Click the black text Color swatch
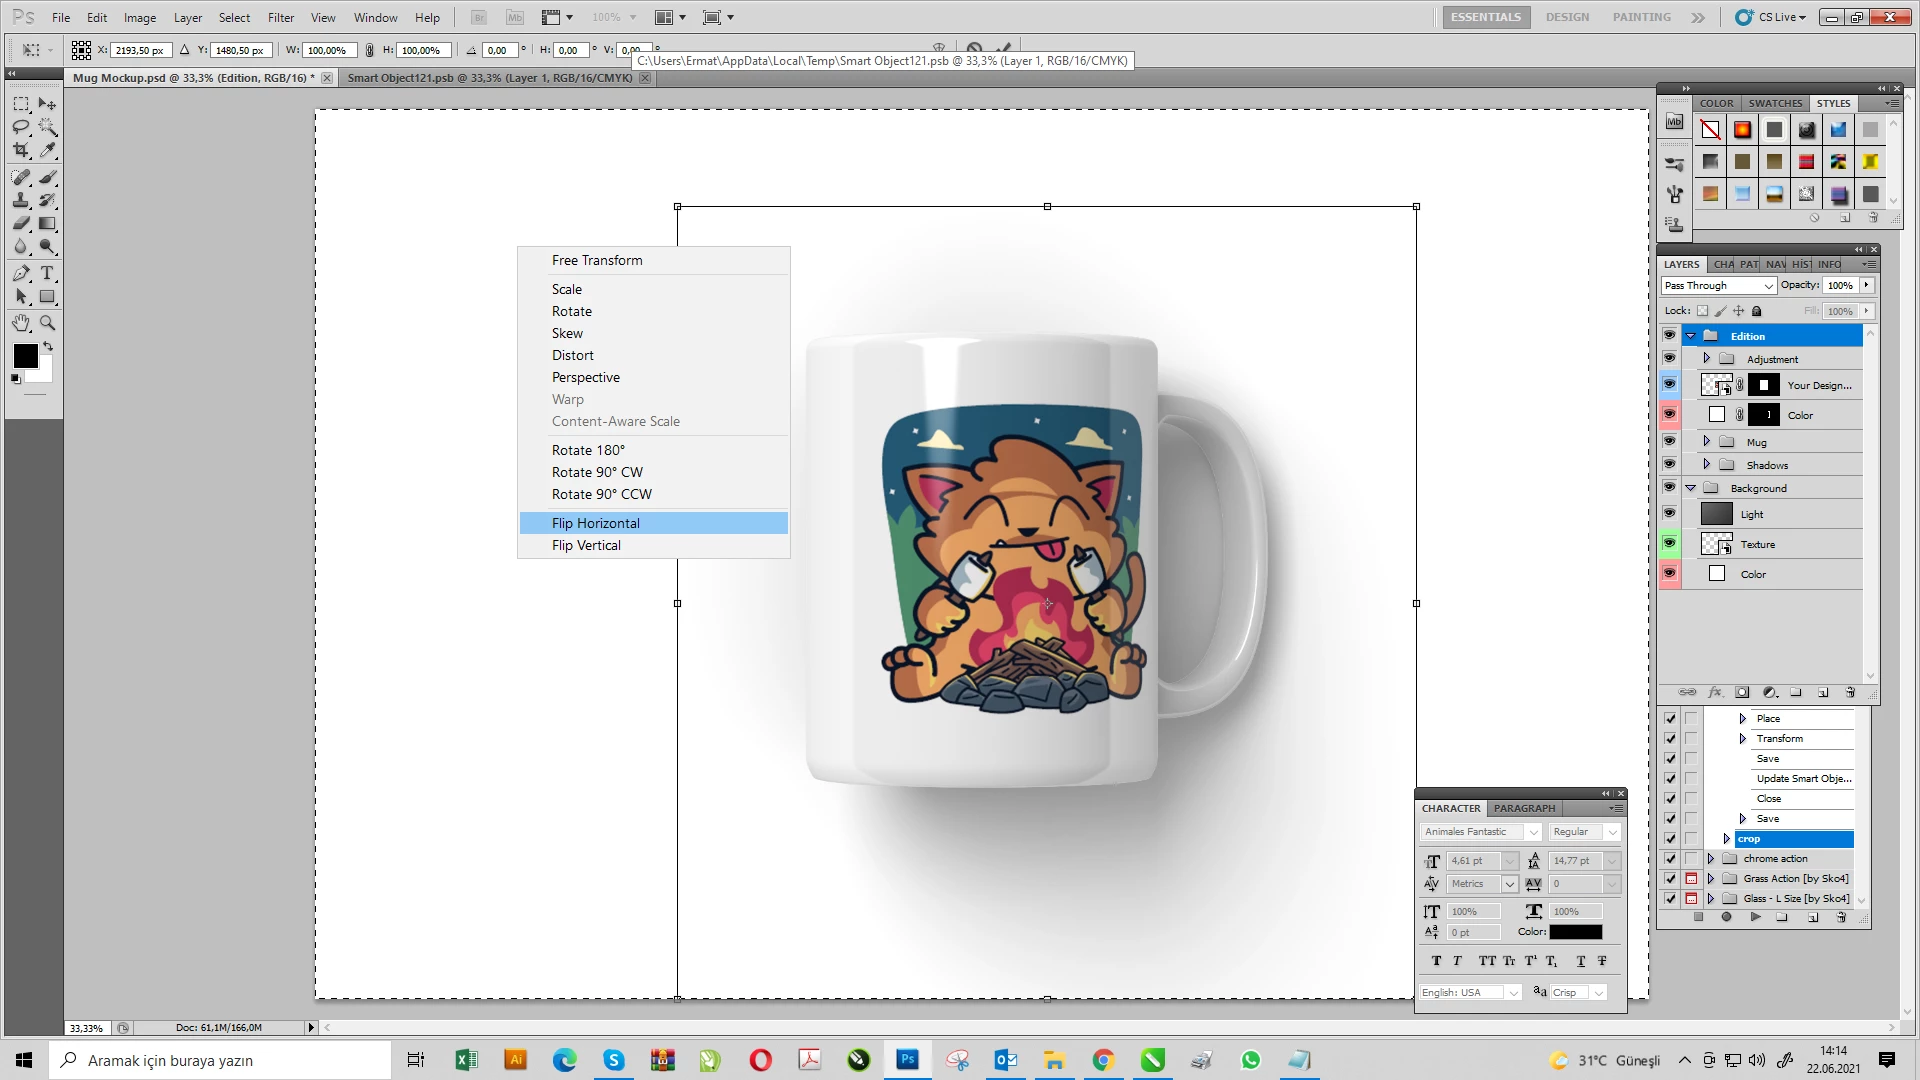 1575,932
